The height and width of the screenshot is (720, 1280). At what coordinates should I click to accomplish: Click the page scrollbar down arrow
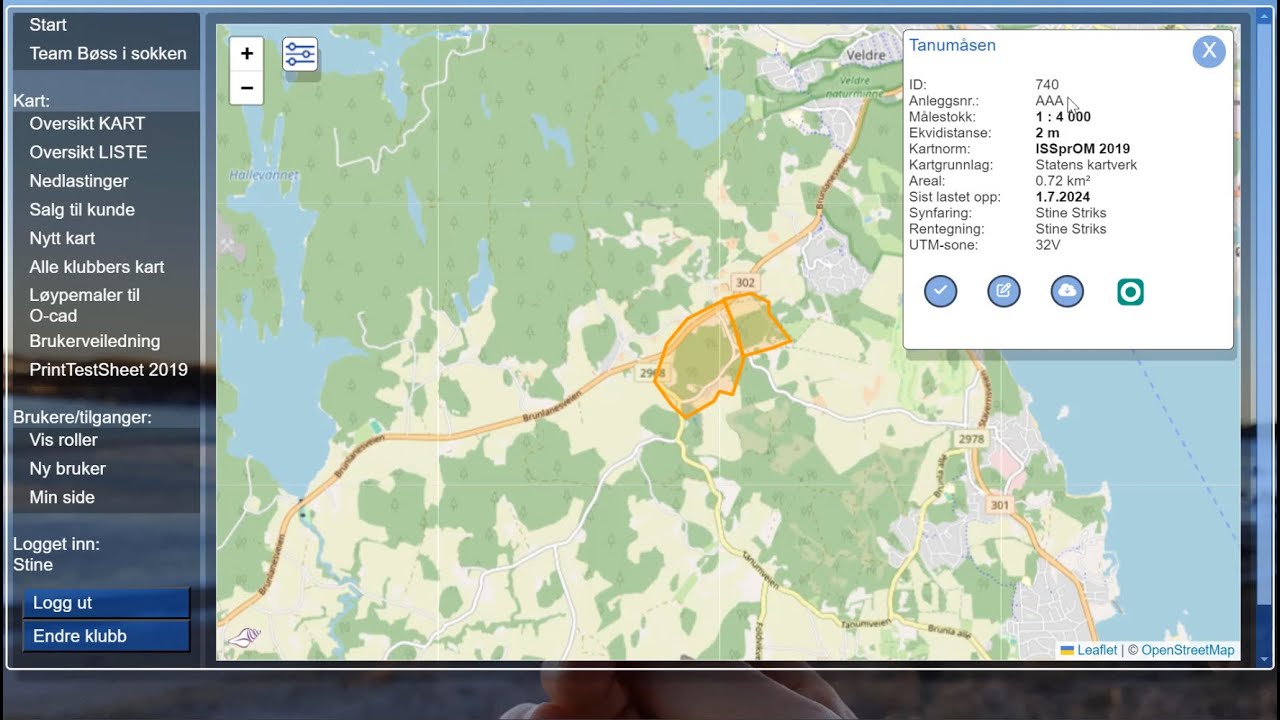pos(1265,659)
